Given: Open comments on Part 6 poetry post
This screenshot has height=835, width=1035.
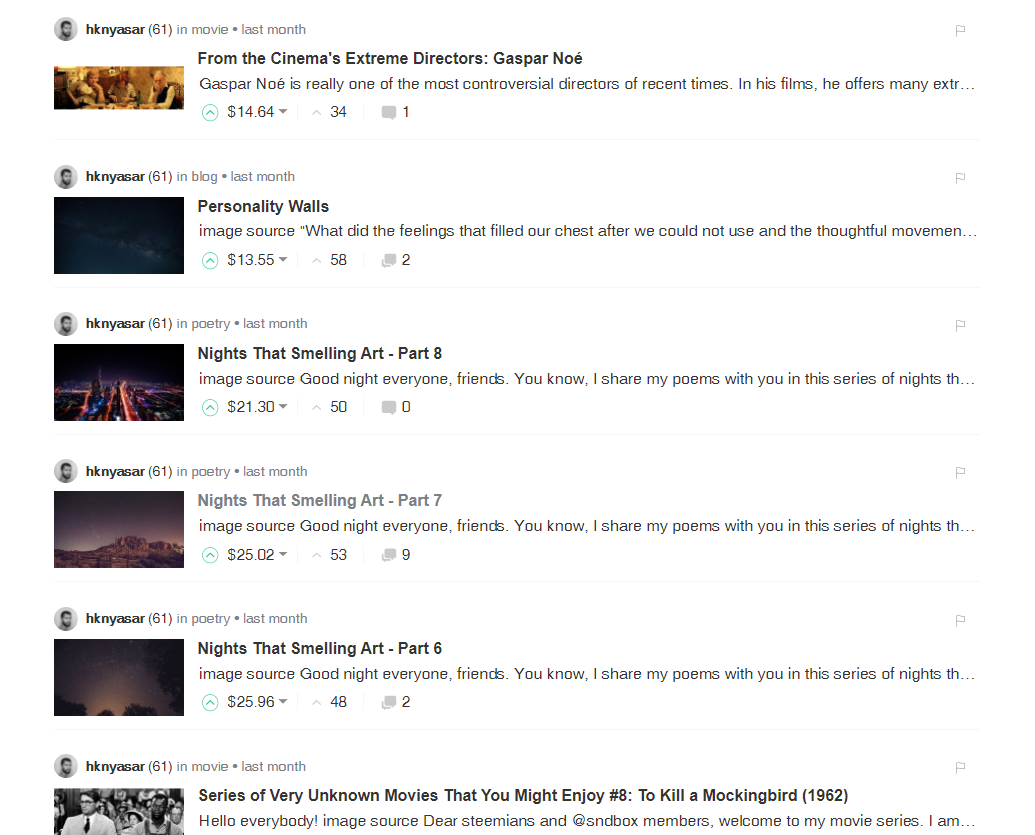Looking at the screenshot, I should click(x=395, y=702).
